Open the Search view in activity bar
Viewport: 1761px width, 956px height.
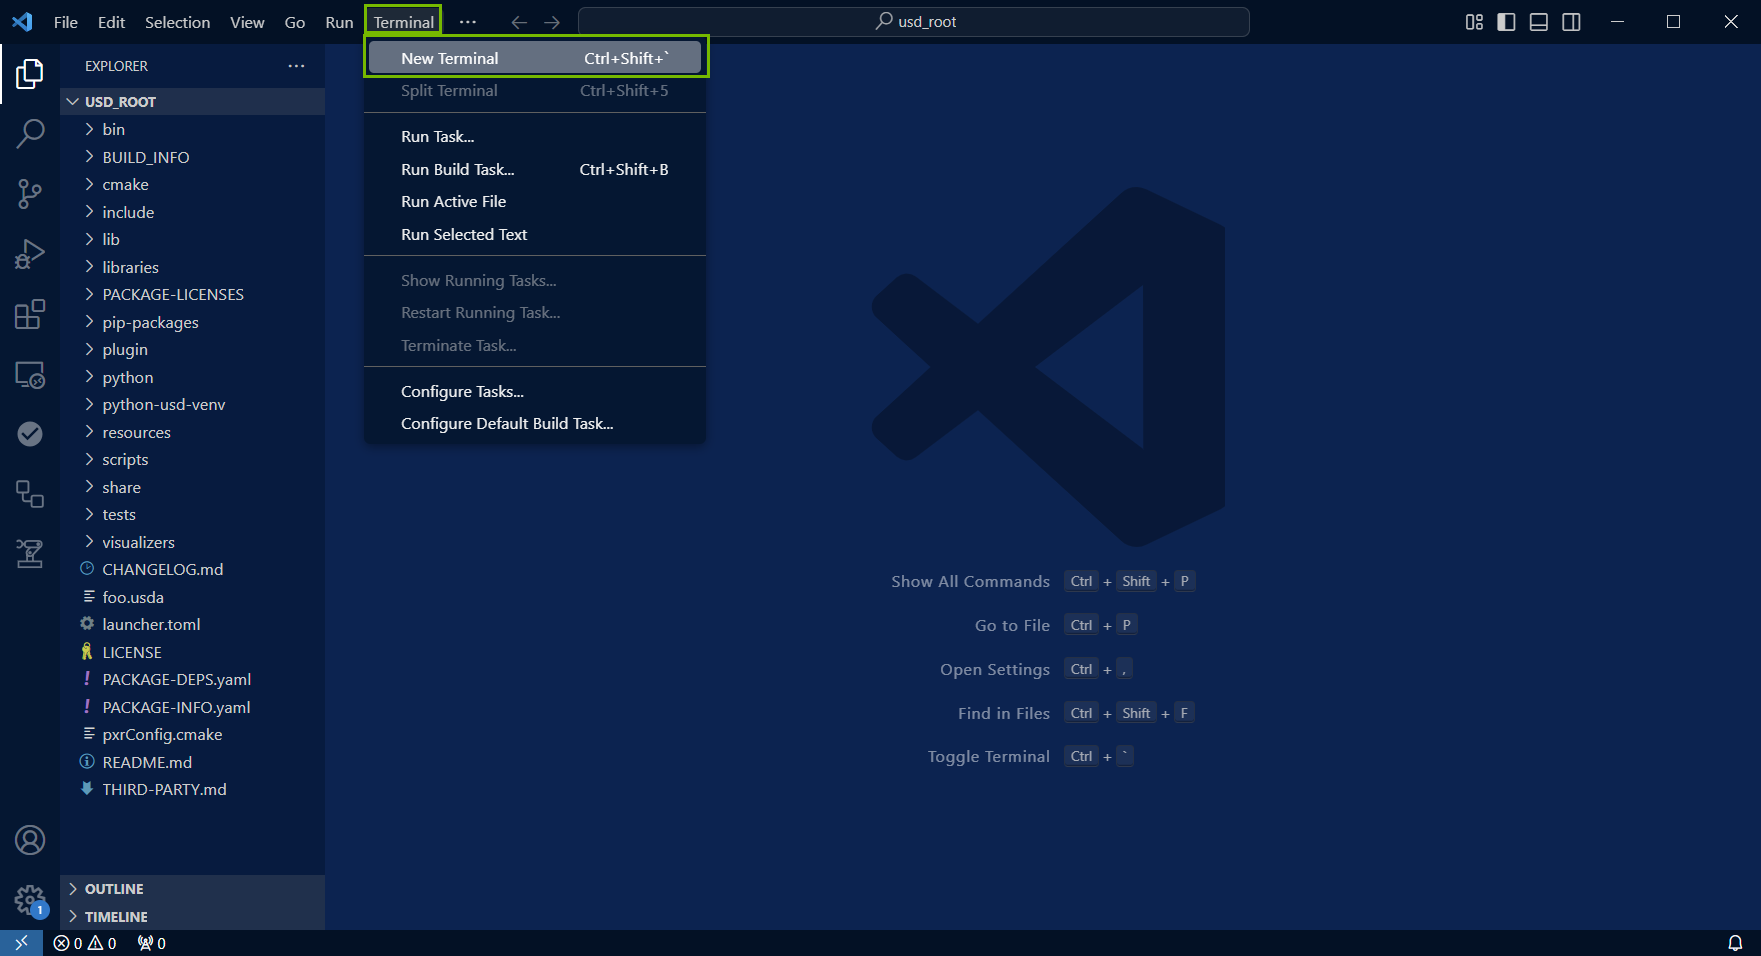click(x=30, y=133)
